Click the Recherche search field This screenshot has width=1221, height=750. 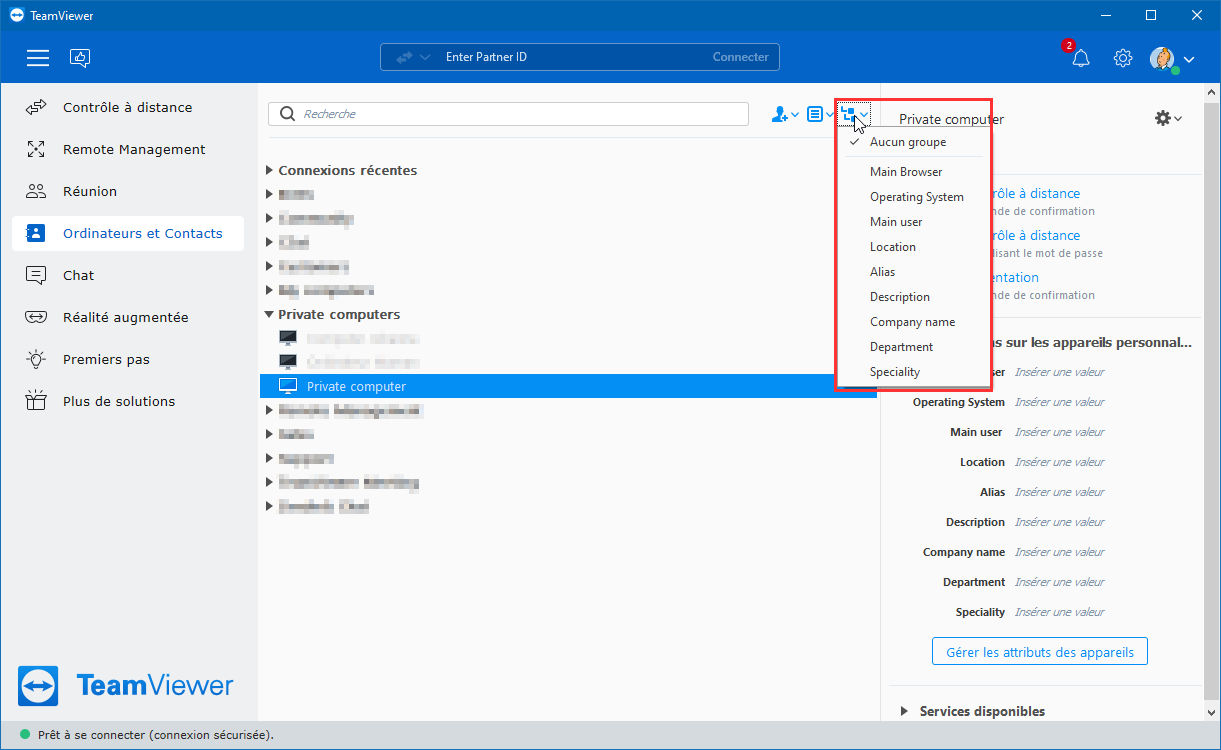[x=508, y=114]
